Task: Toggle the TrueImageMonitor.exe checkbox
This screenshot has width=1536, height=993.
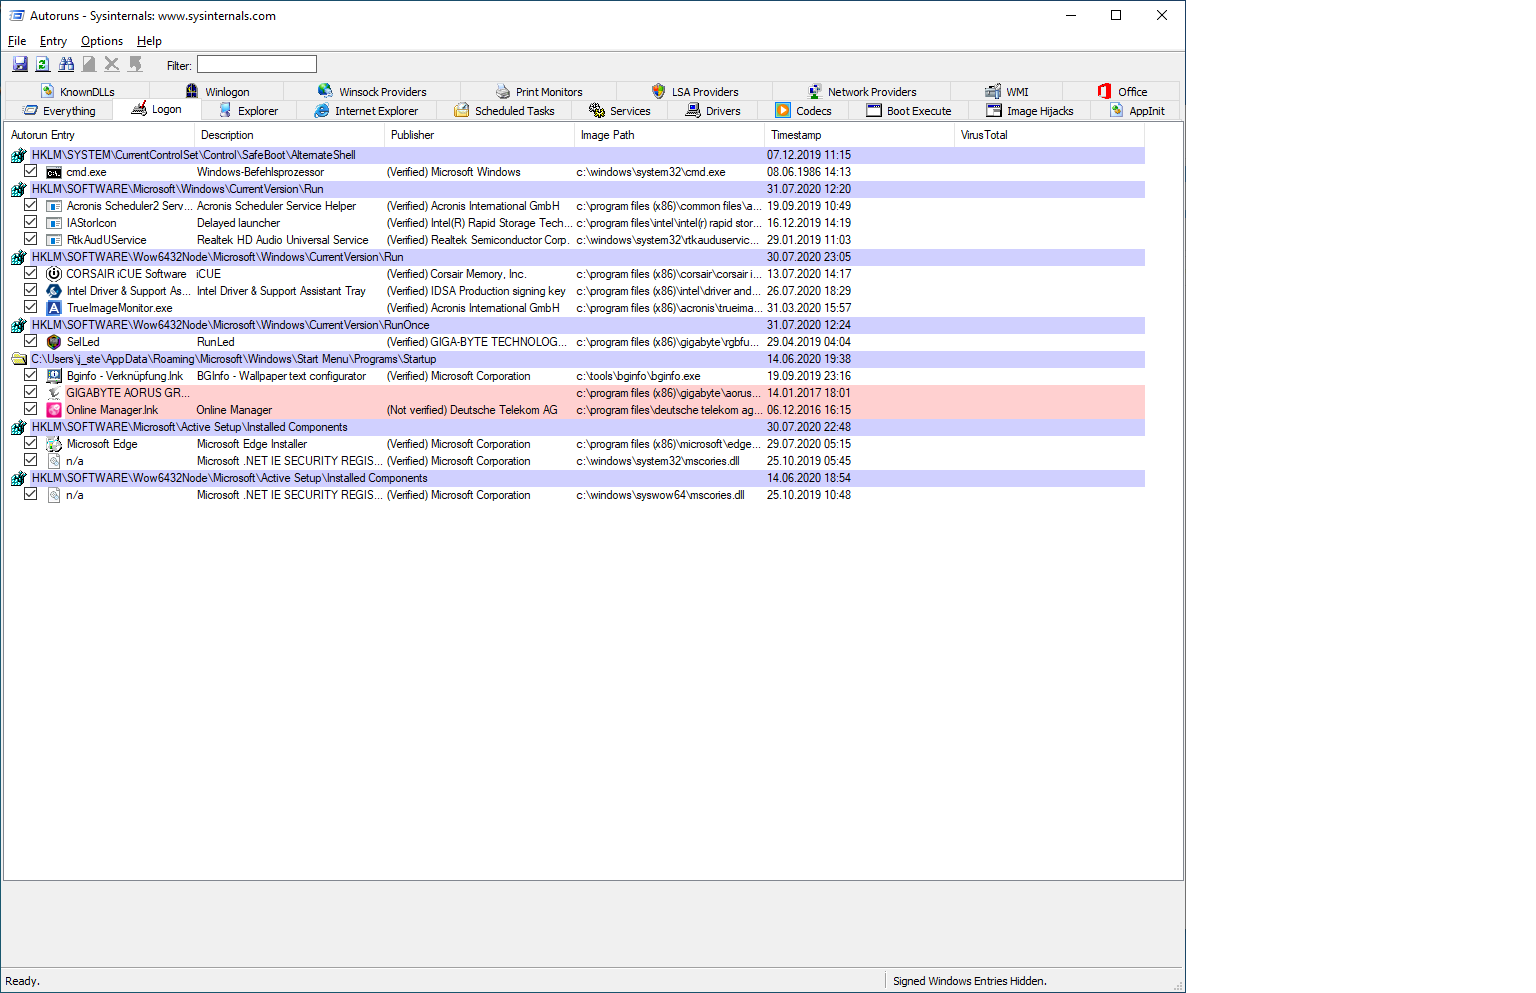Action: click(31, 307)
